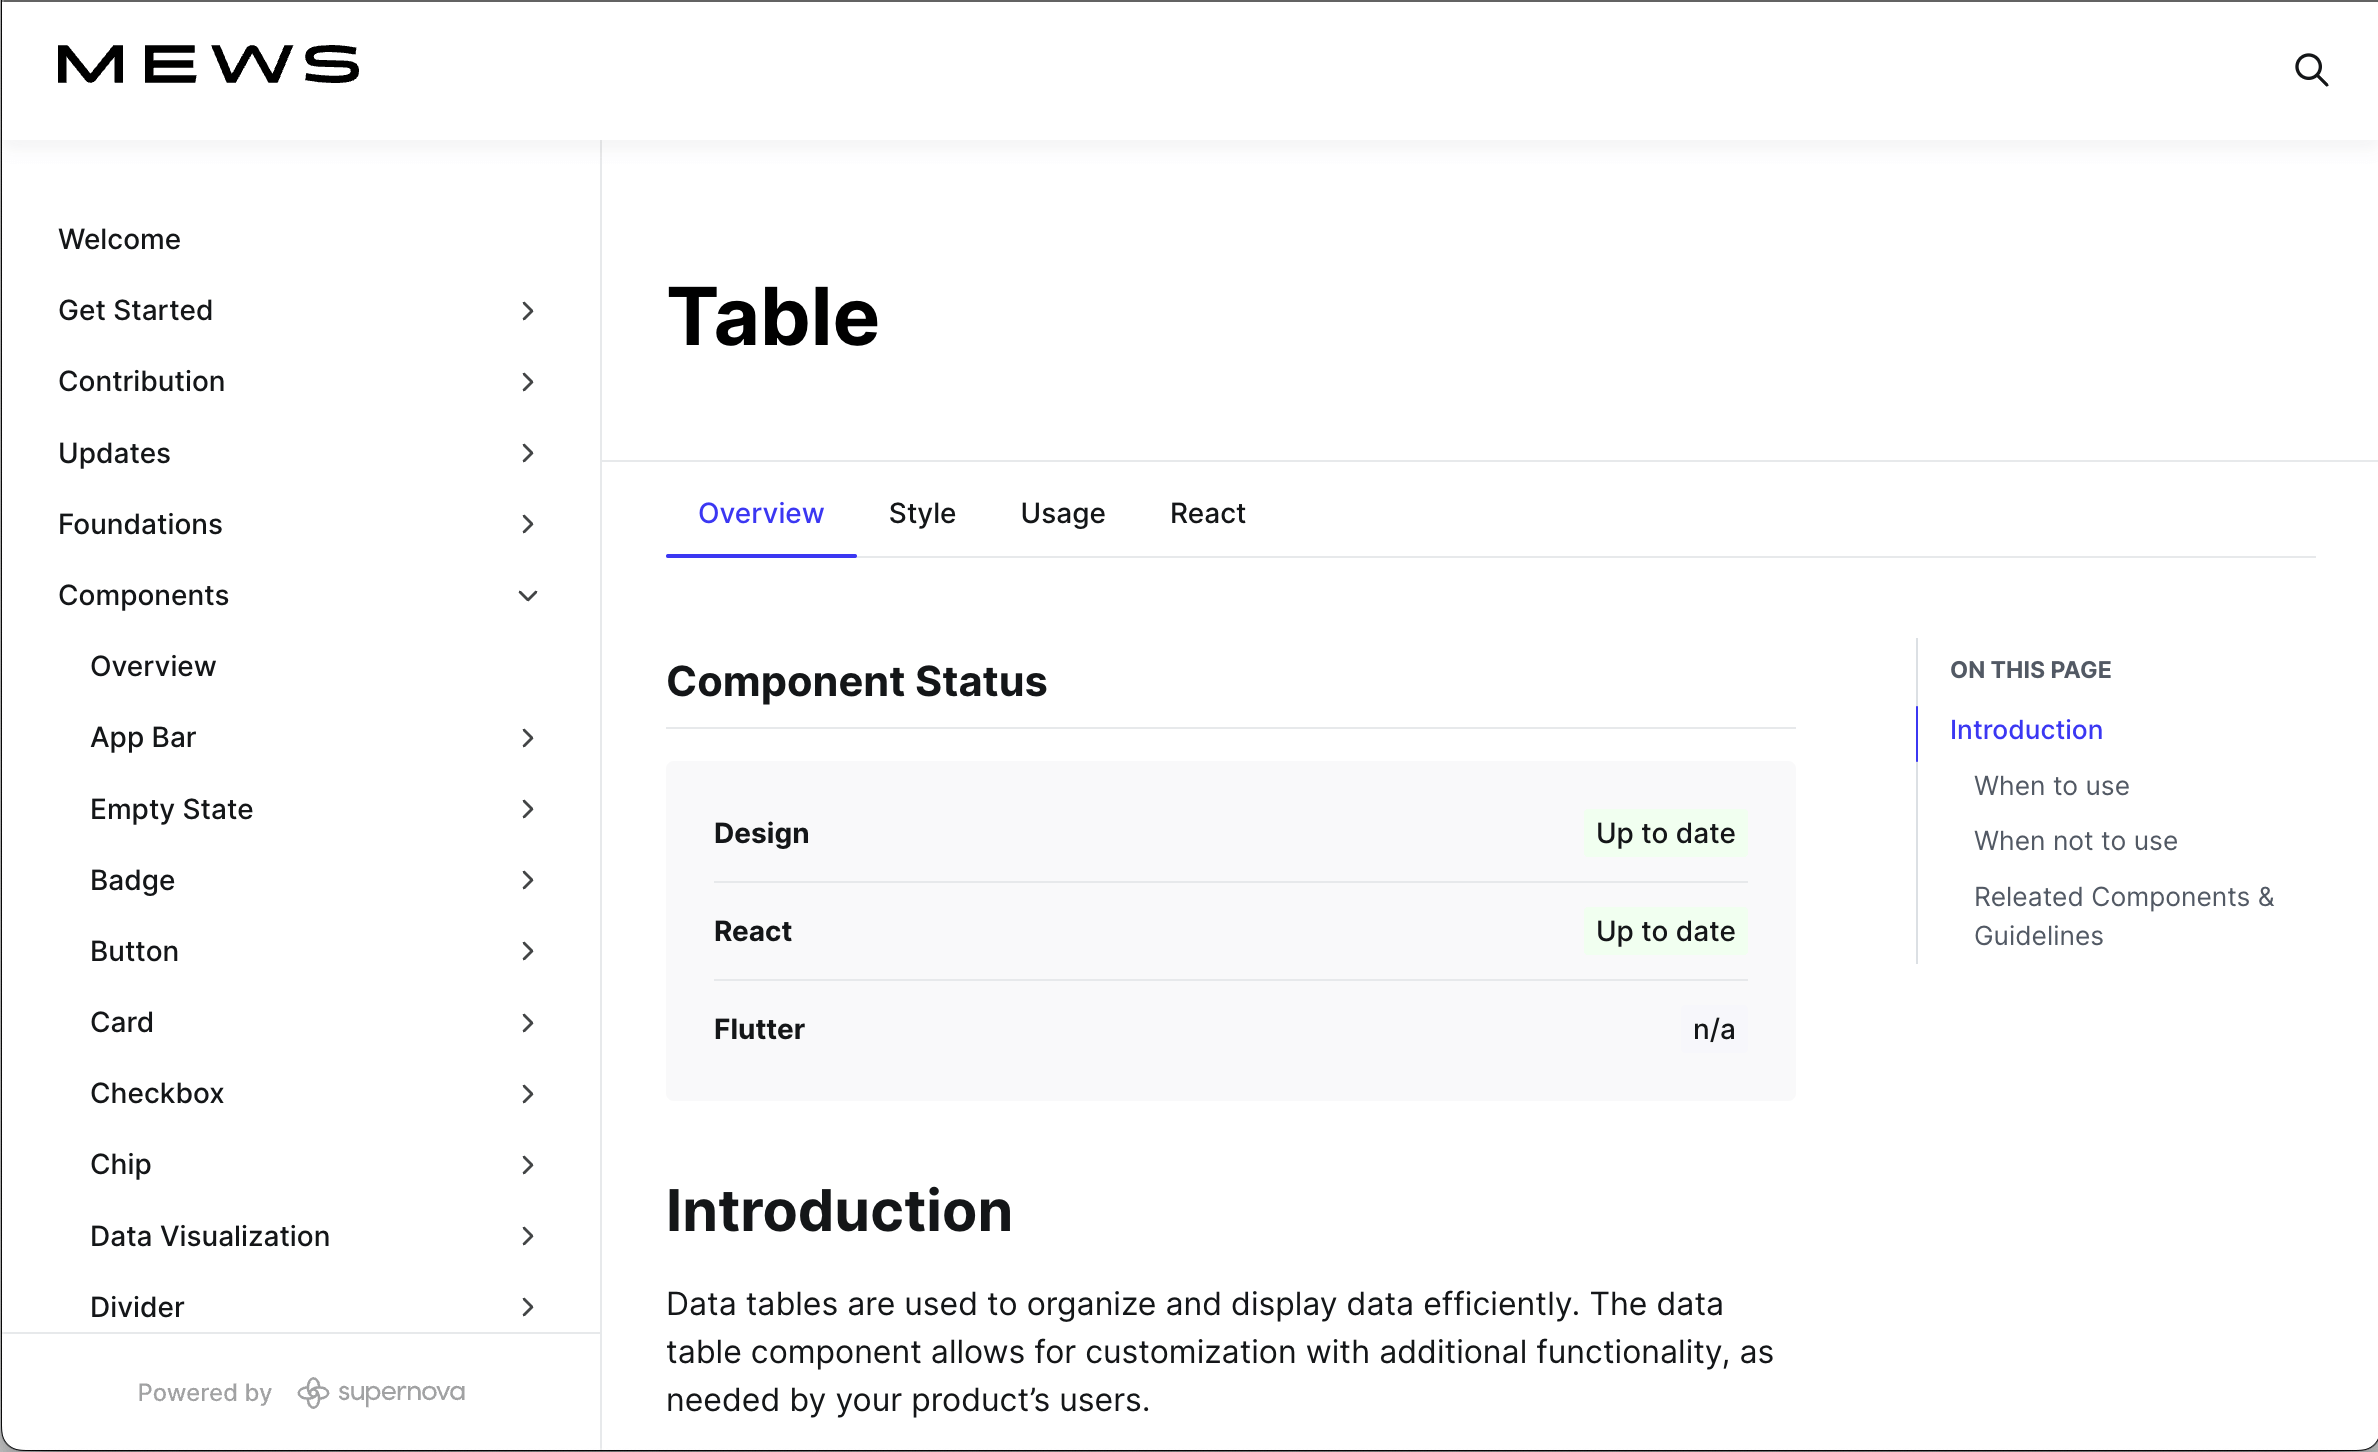Select Button in the sidebar
The width and height of the screenshot is (2378, 1452).
[135, 951]
